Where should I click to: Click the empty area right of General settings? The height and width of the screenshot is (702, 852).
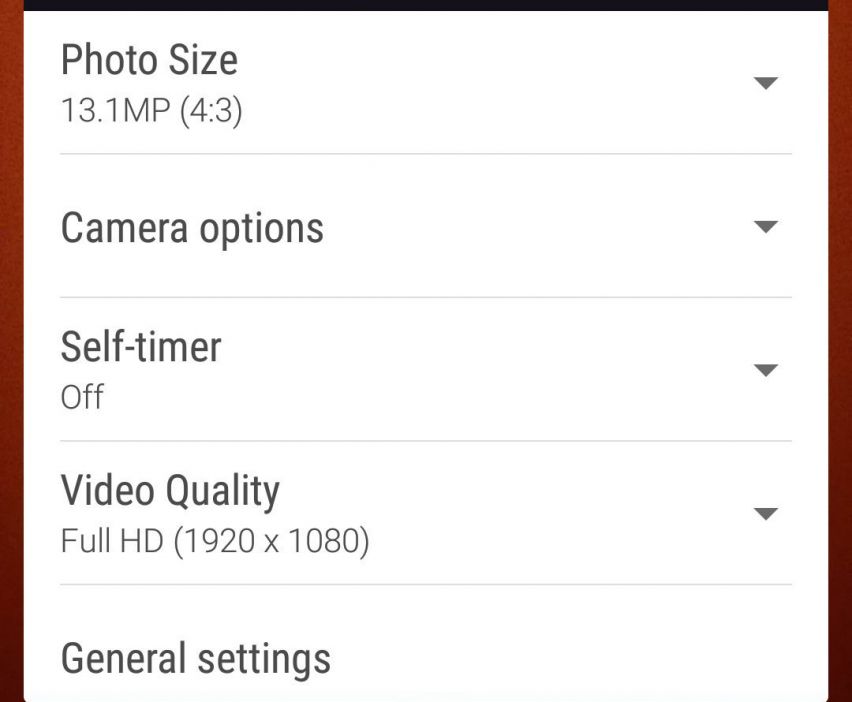[x=560, y=658]
